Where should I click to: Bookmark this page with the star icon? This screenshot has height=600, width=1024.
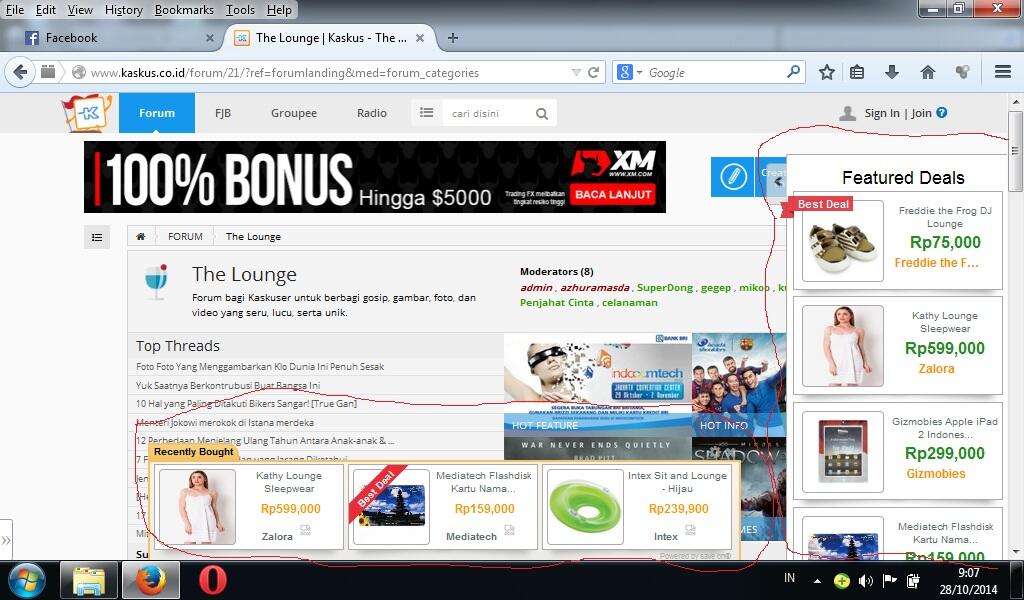tap(827, 72)
